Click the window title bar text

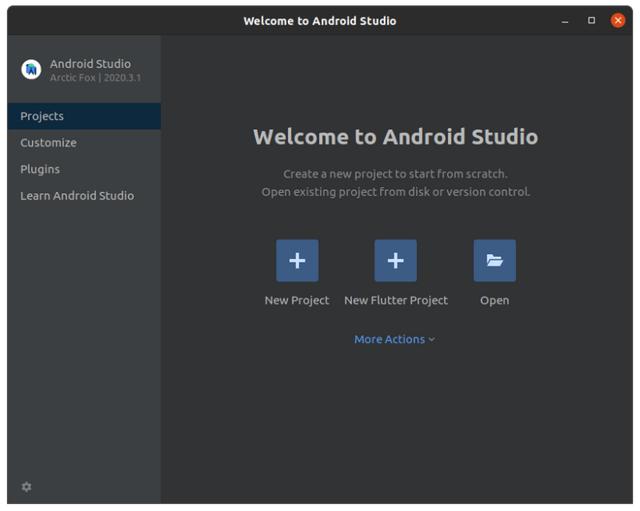(320, 21)
